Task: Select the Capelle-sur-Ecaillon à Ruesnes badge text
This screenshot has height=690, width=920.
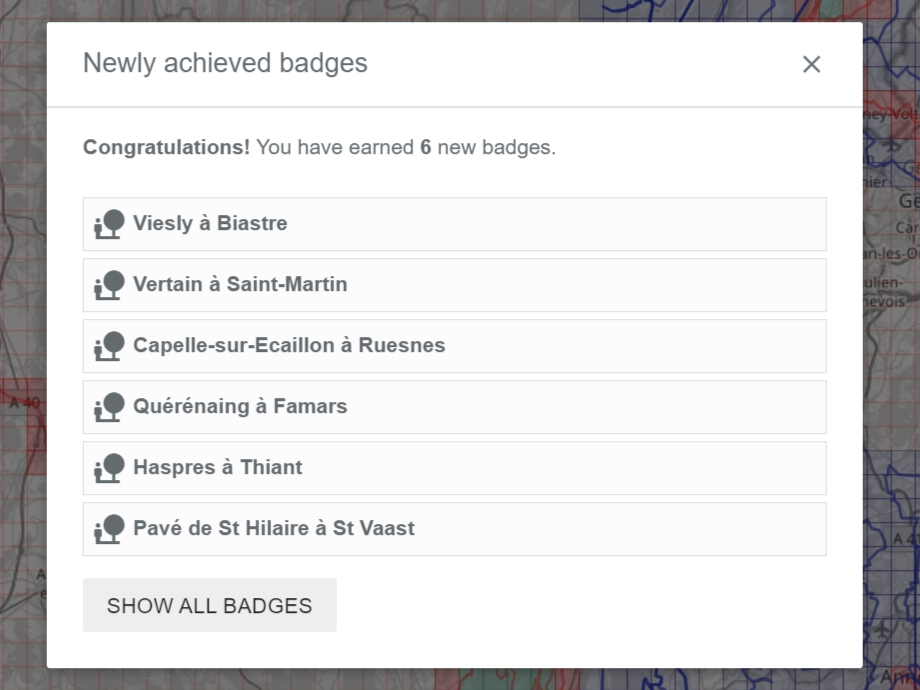Action: 289,346
